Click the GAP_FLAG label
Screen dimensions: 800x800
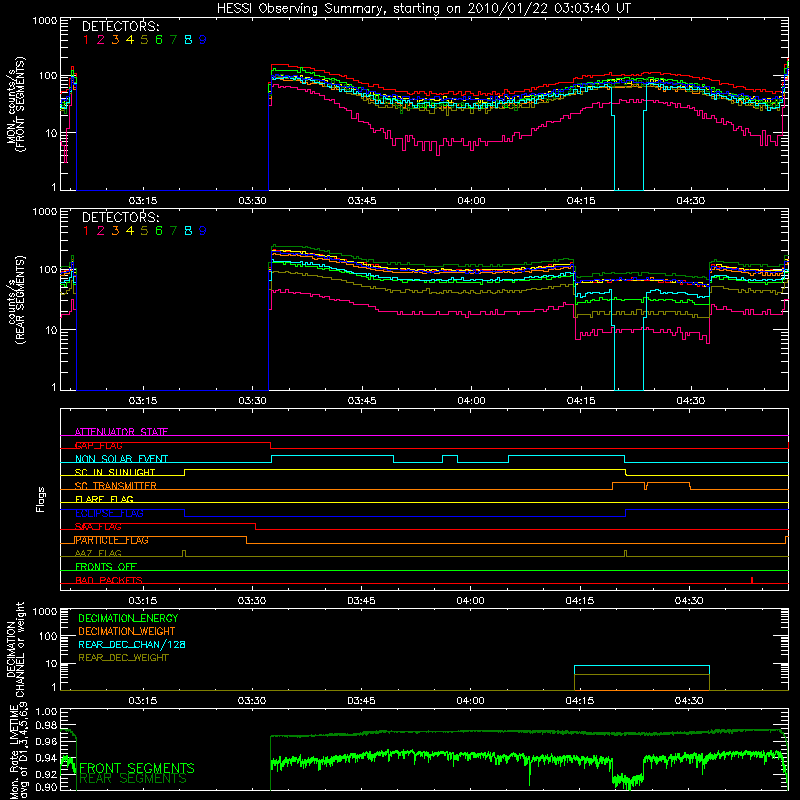pyautogui.click(x=98, y=445)
